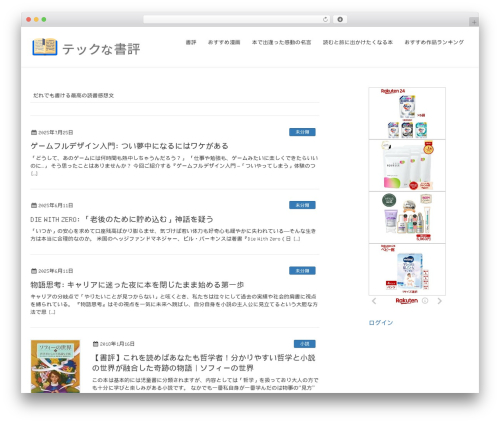Image resolution: width=500 pixels, height=423 pixels.
Task: Close window with red traffic-light button
Action: (29, 19)
